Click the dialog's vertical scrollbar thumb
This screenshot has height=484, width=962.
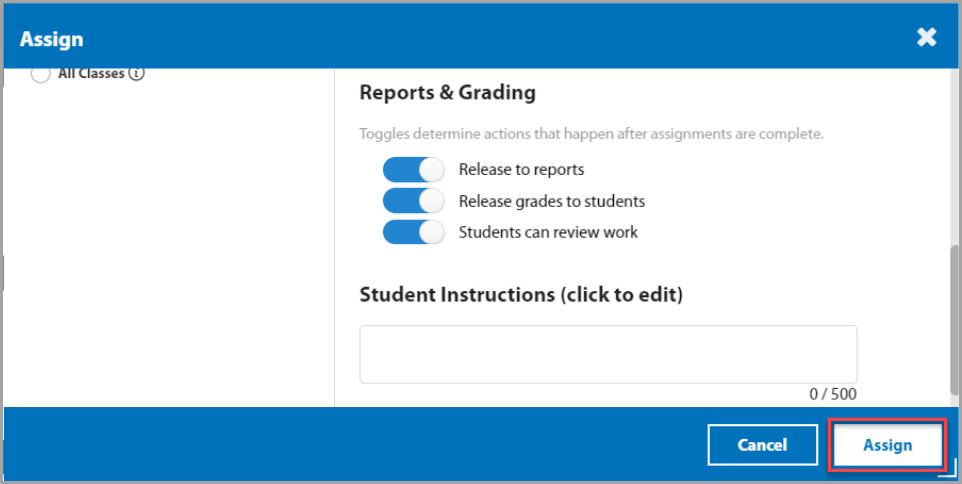[x=954, y=320]
